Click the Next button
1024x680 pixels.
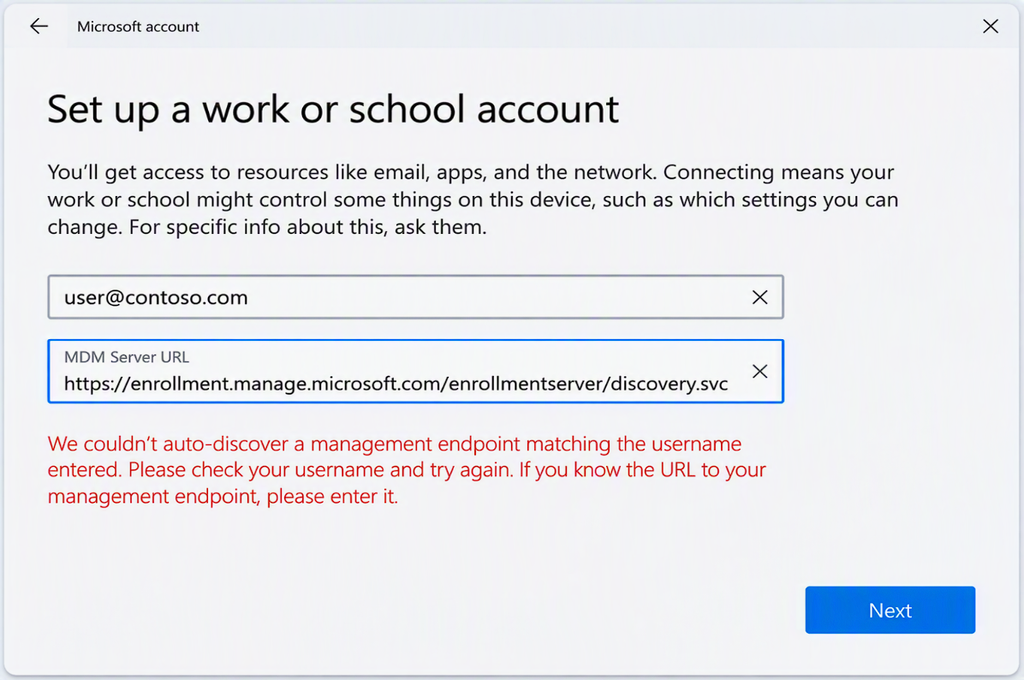coord(890,609)
